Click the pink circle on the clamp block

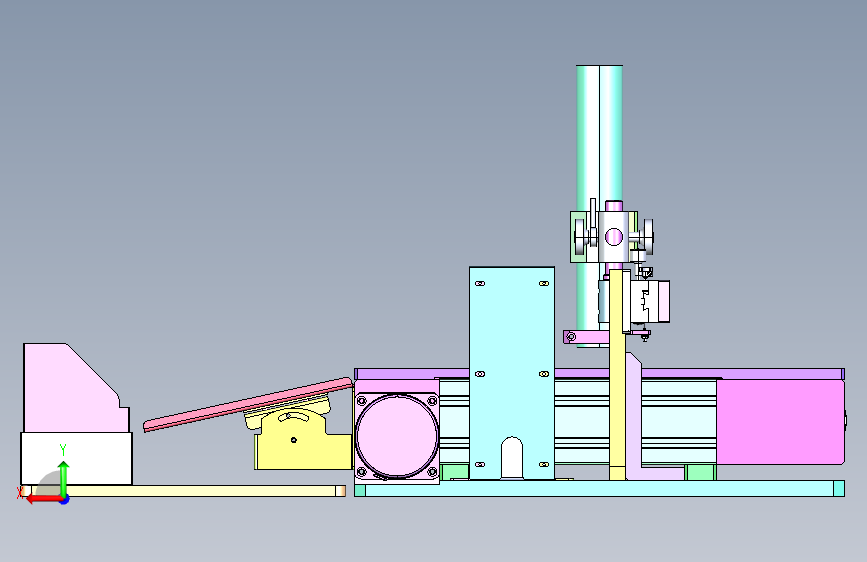click(614, 237)
